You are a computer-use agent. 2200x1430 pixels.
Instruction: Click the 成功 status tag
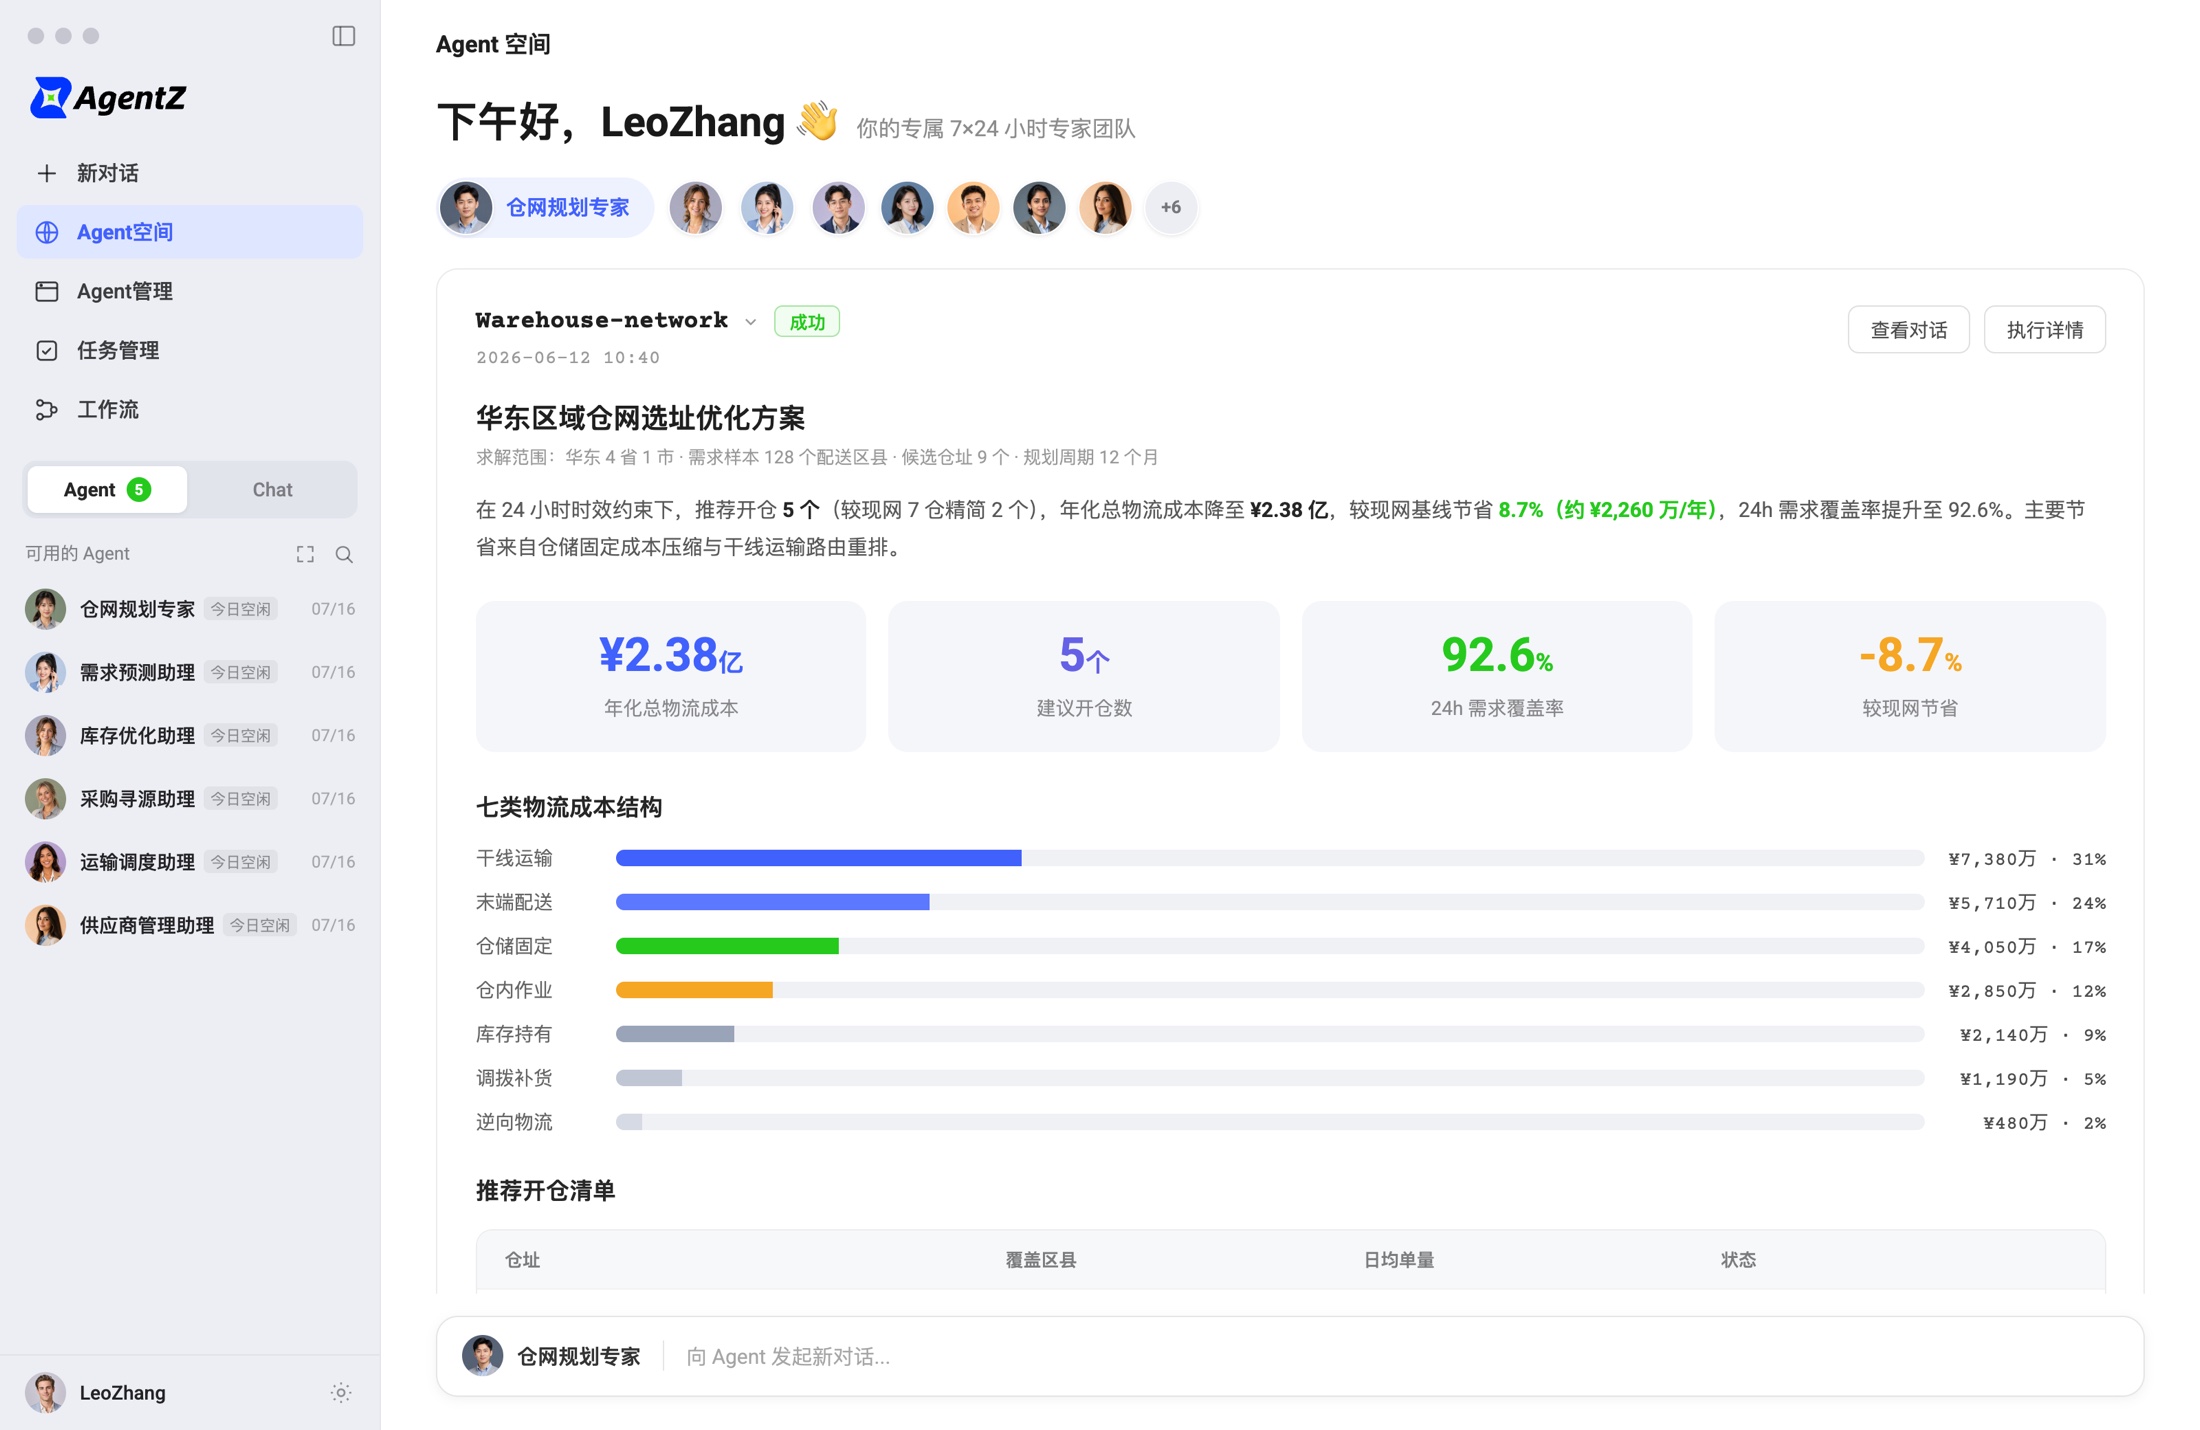click(x=807, y=322)
